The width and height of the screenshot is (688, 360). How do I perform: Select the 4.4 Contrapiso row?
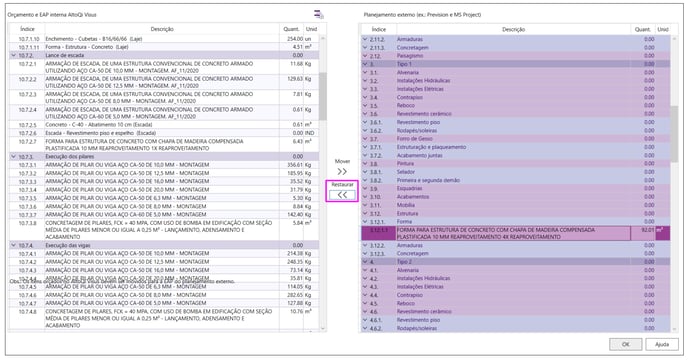tap(516, 295)
